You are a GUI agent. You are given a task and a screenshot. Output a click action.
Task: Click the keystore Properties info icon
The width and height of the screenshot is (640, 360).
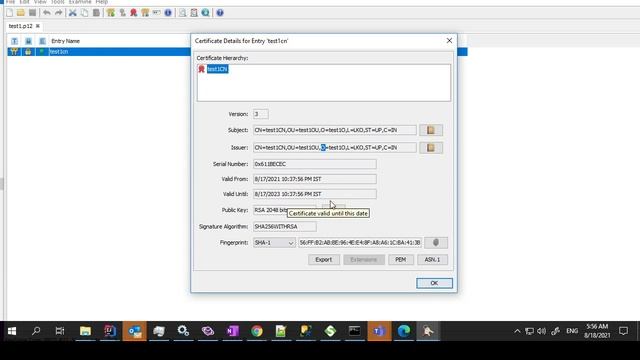pos(168,13)
